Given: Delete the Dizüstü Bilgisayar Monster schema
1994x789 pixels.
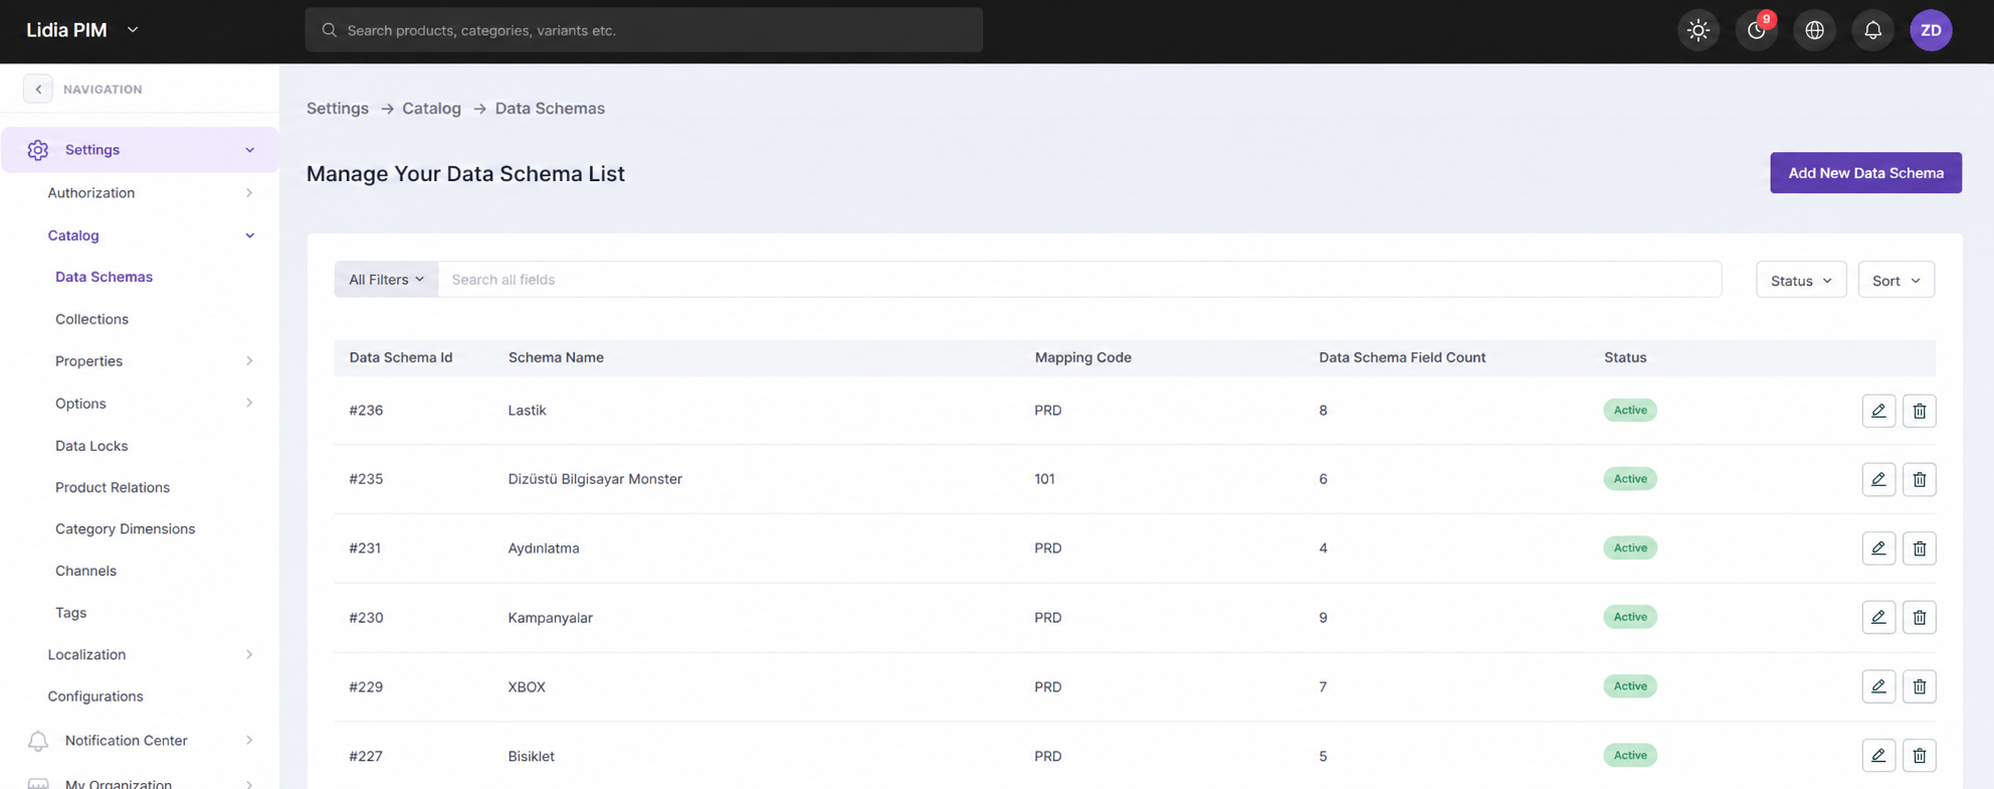Looking at the screenshot, I should 1919,479.
